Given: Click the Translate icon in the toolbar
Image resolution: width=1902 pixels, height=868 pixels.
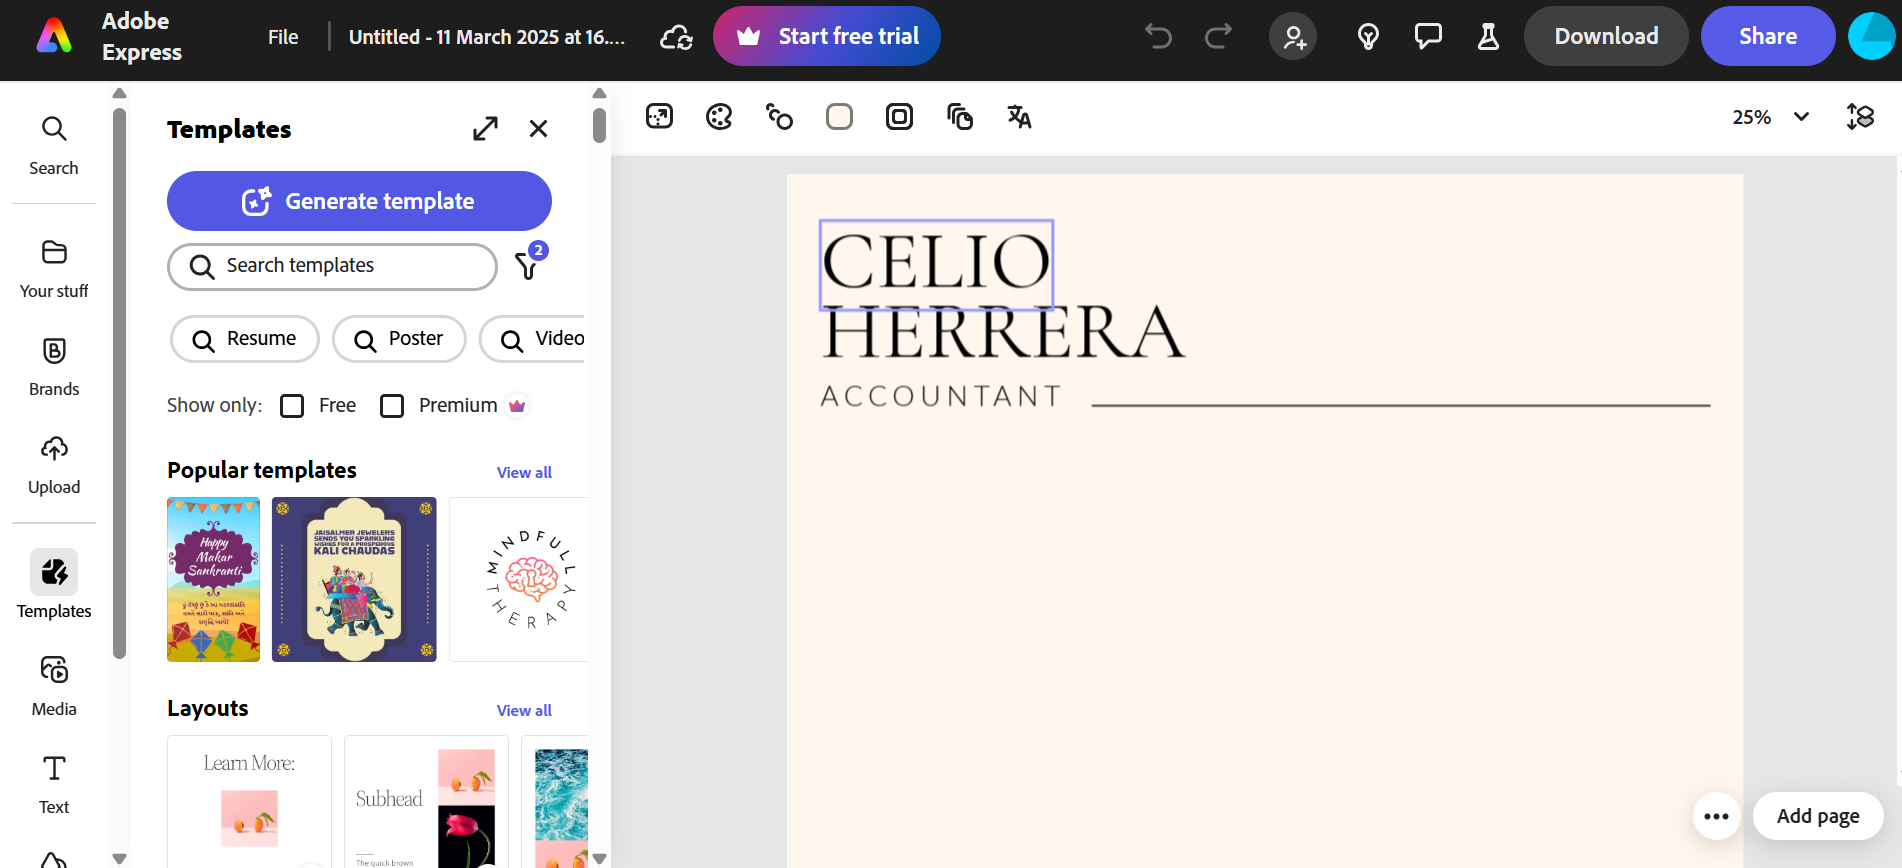Looking at the screenshot, I should 1019,117.
